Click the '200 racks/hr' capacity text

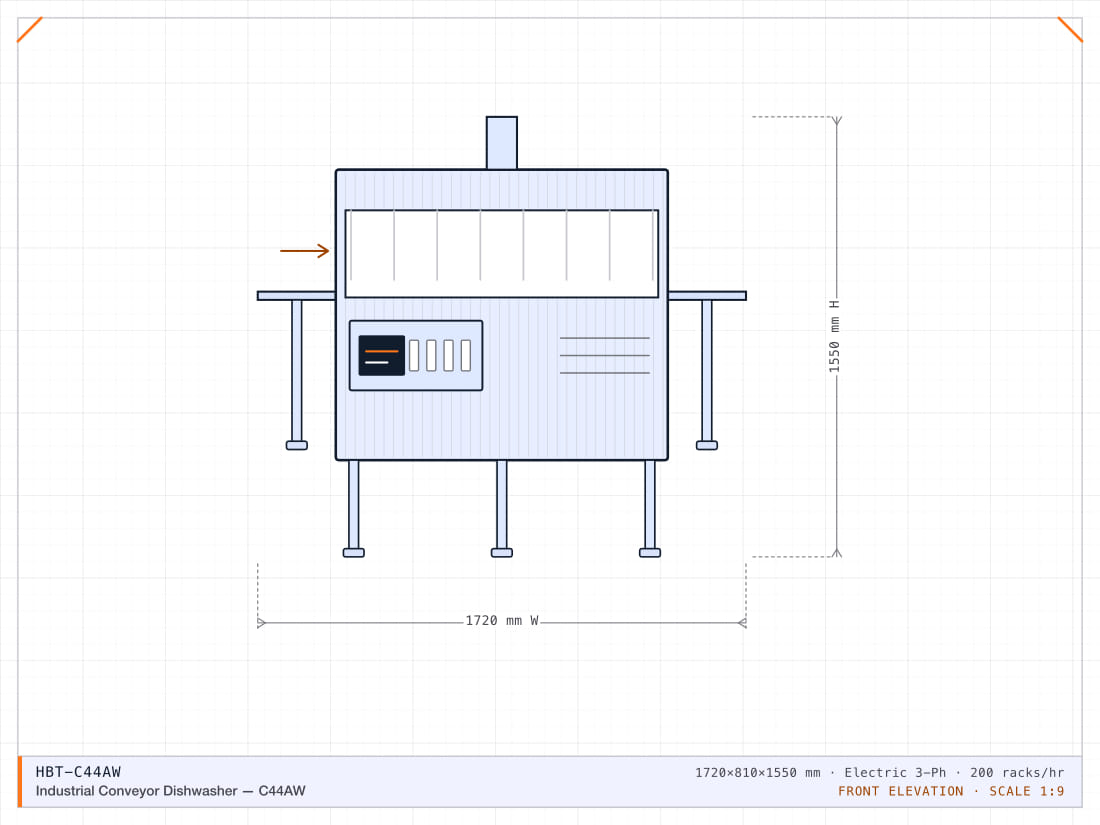coord(1017,772)
